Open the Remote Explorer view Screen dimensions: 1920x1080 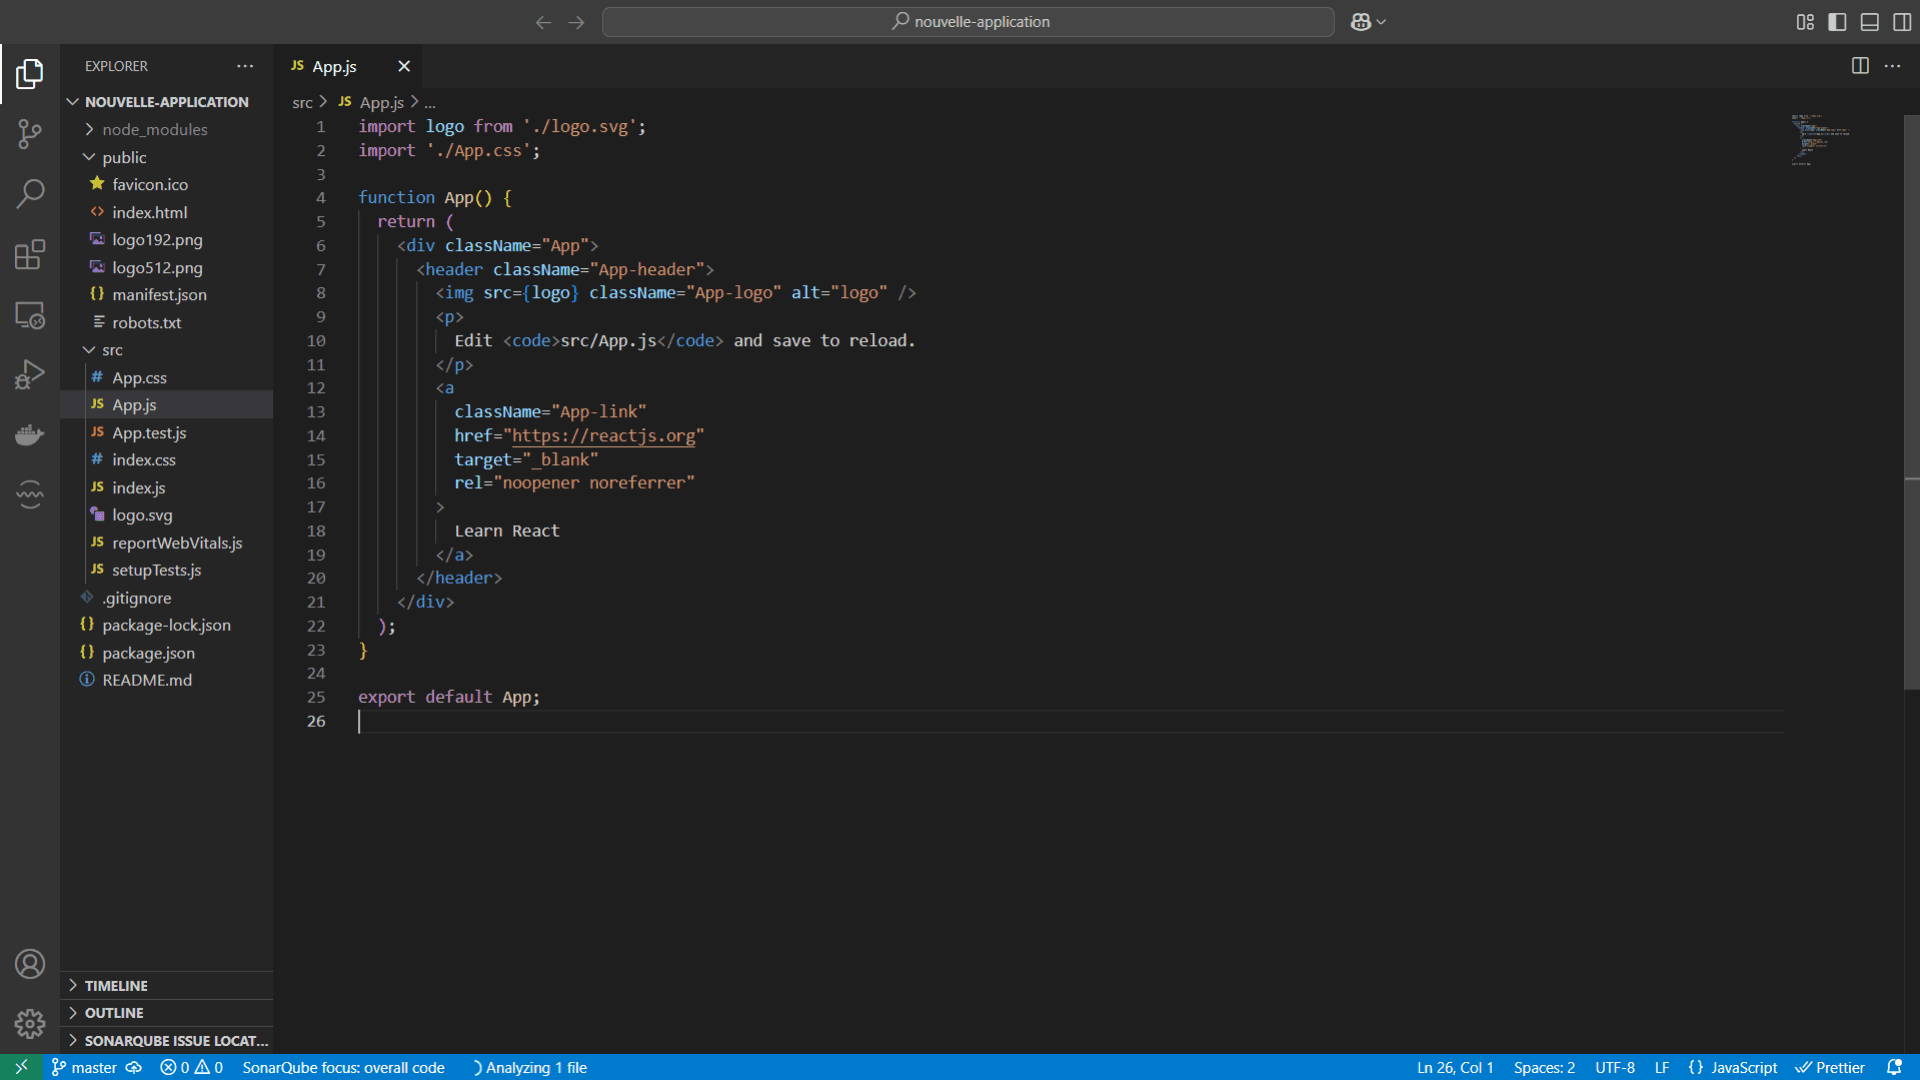(30, 315)
